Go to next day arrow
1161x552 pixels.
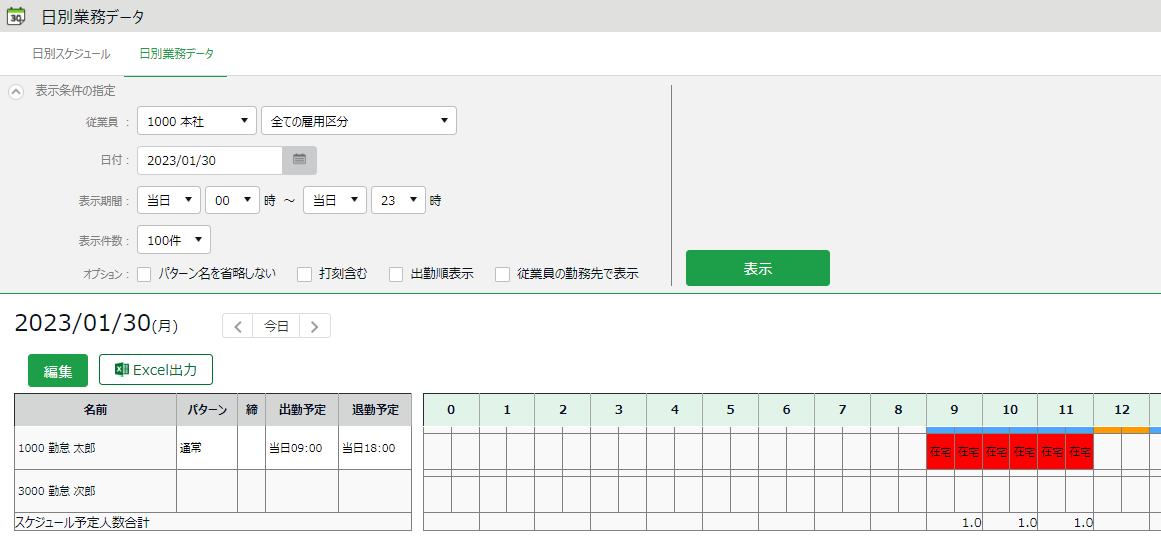(x=315, y=326)
